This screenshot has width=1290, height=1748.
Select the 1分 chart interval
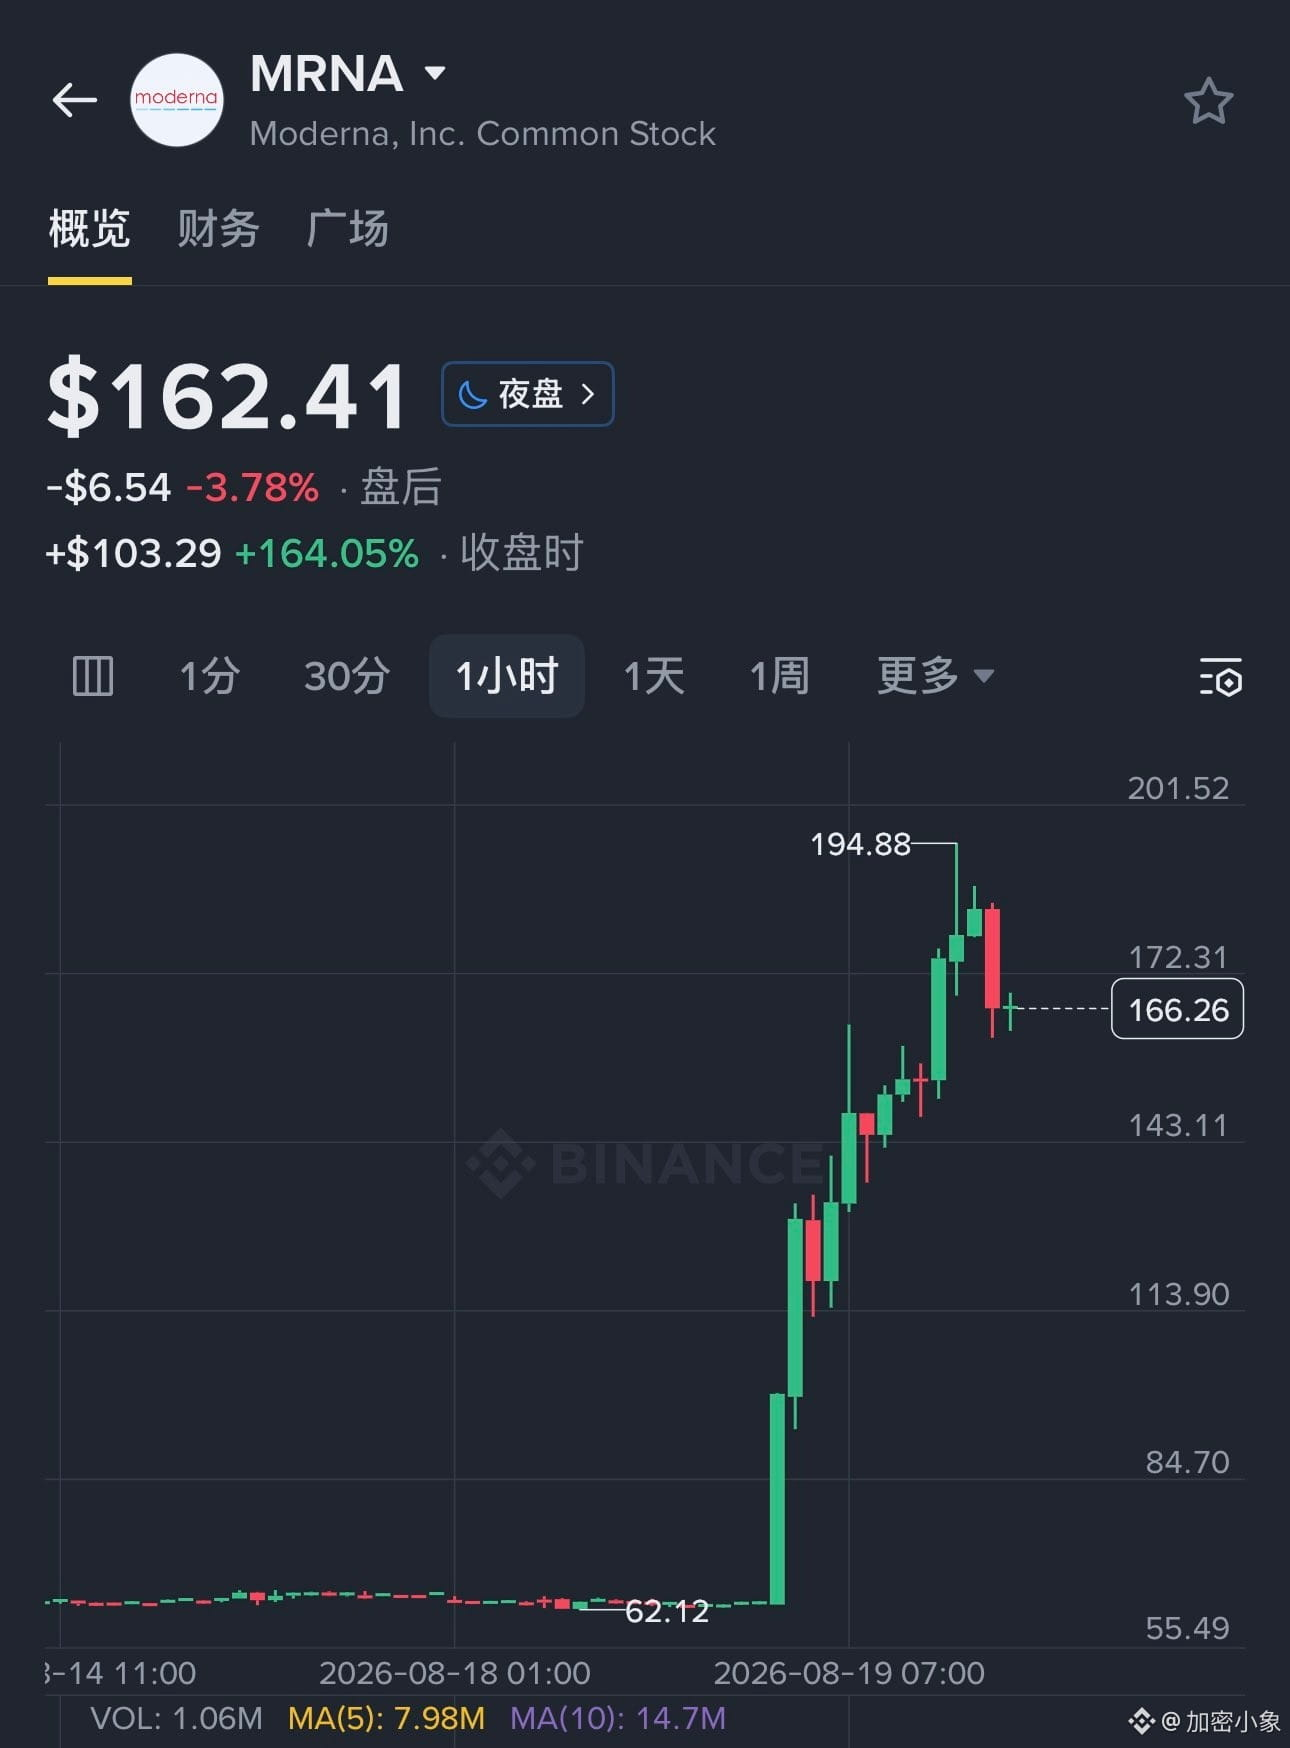(x=209, y=676)
